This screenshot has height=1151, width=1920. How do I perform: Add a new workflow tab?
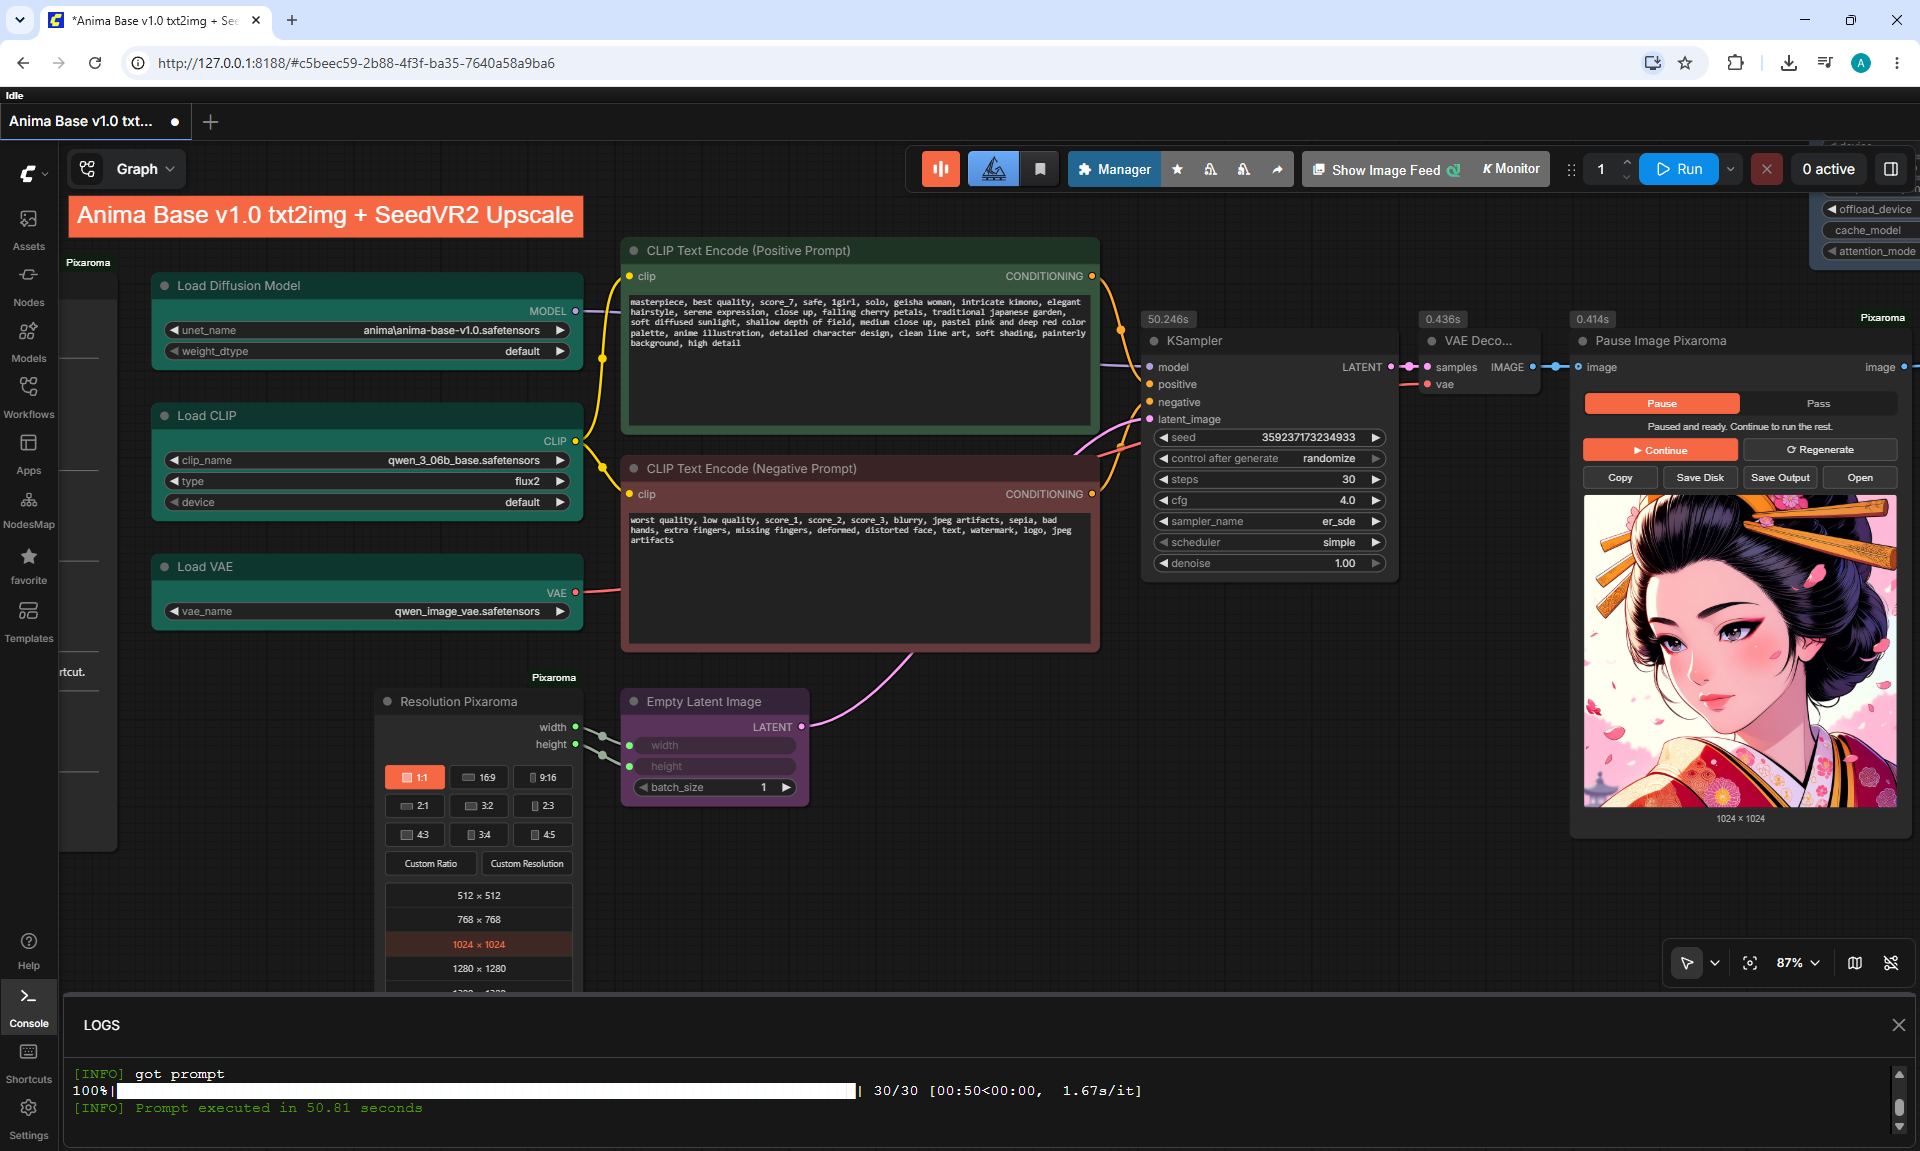click(210, 121)
